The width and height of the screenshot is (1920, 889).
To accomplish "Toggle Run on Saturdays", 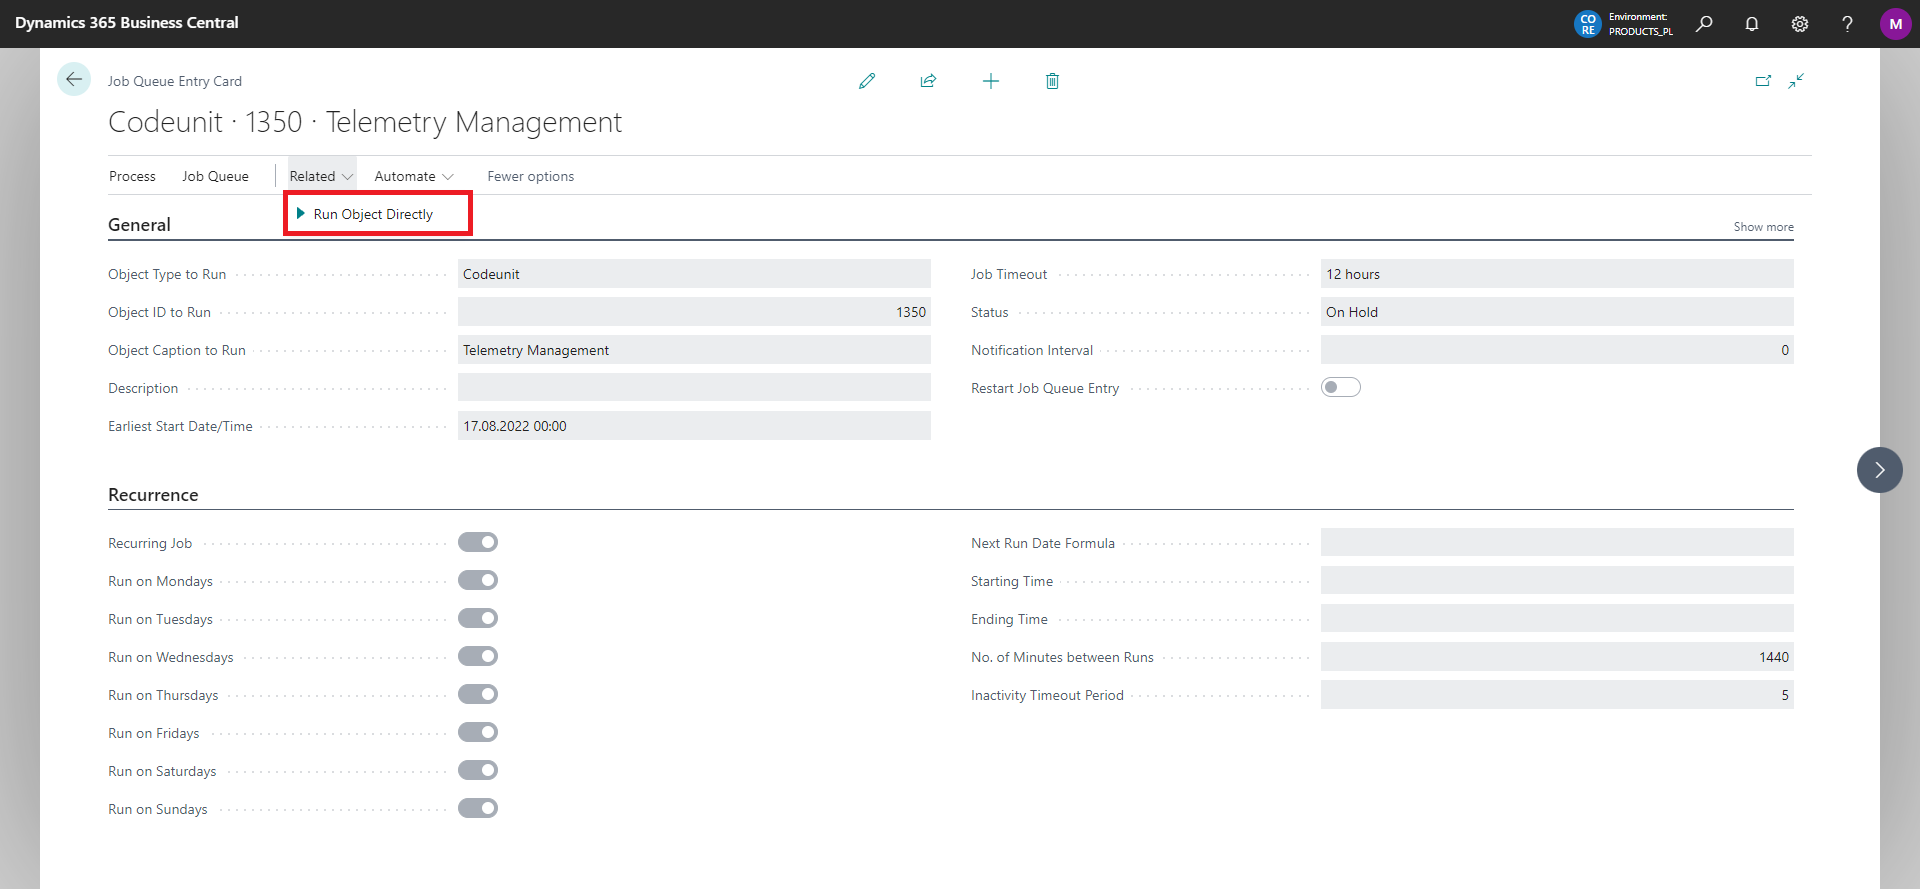I will tap(478, 770).
